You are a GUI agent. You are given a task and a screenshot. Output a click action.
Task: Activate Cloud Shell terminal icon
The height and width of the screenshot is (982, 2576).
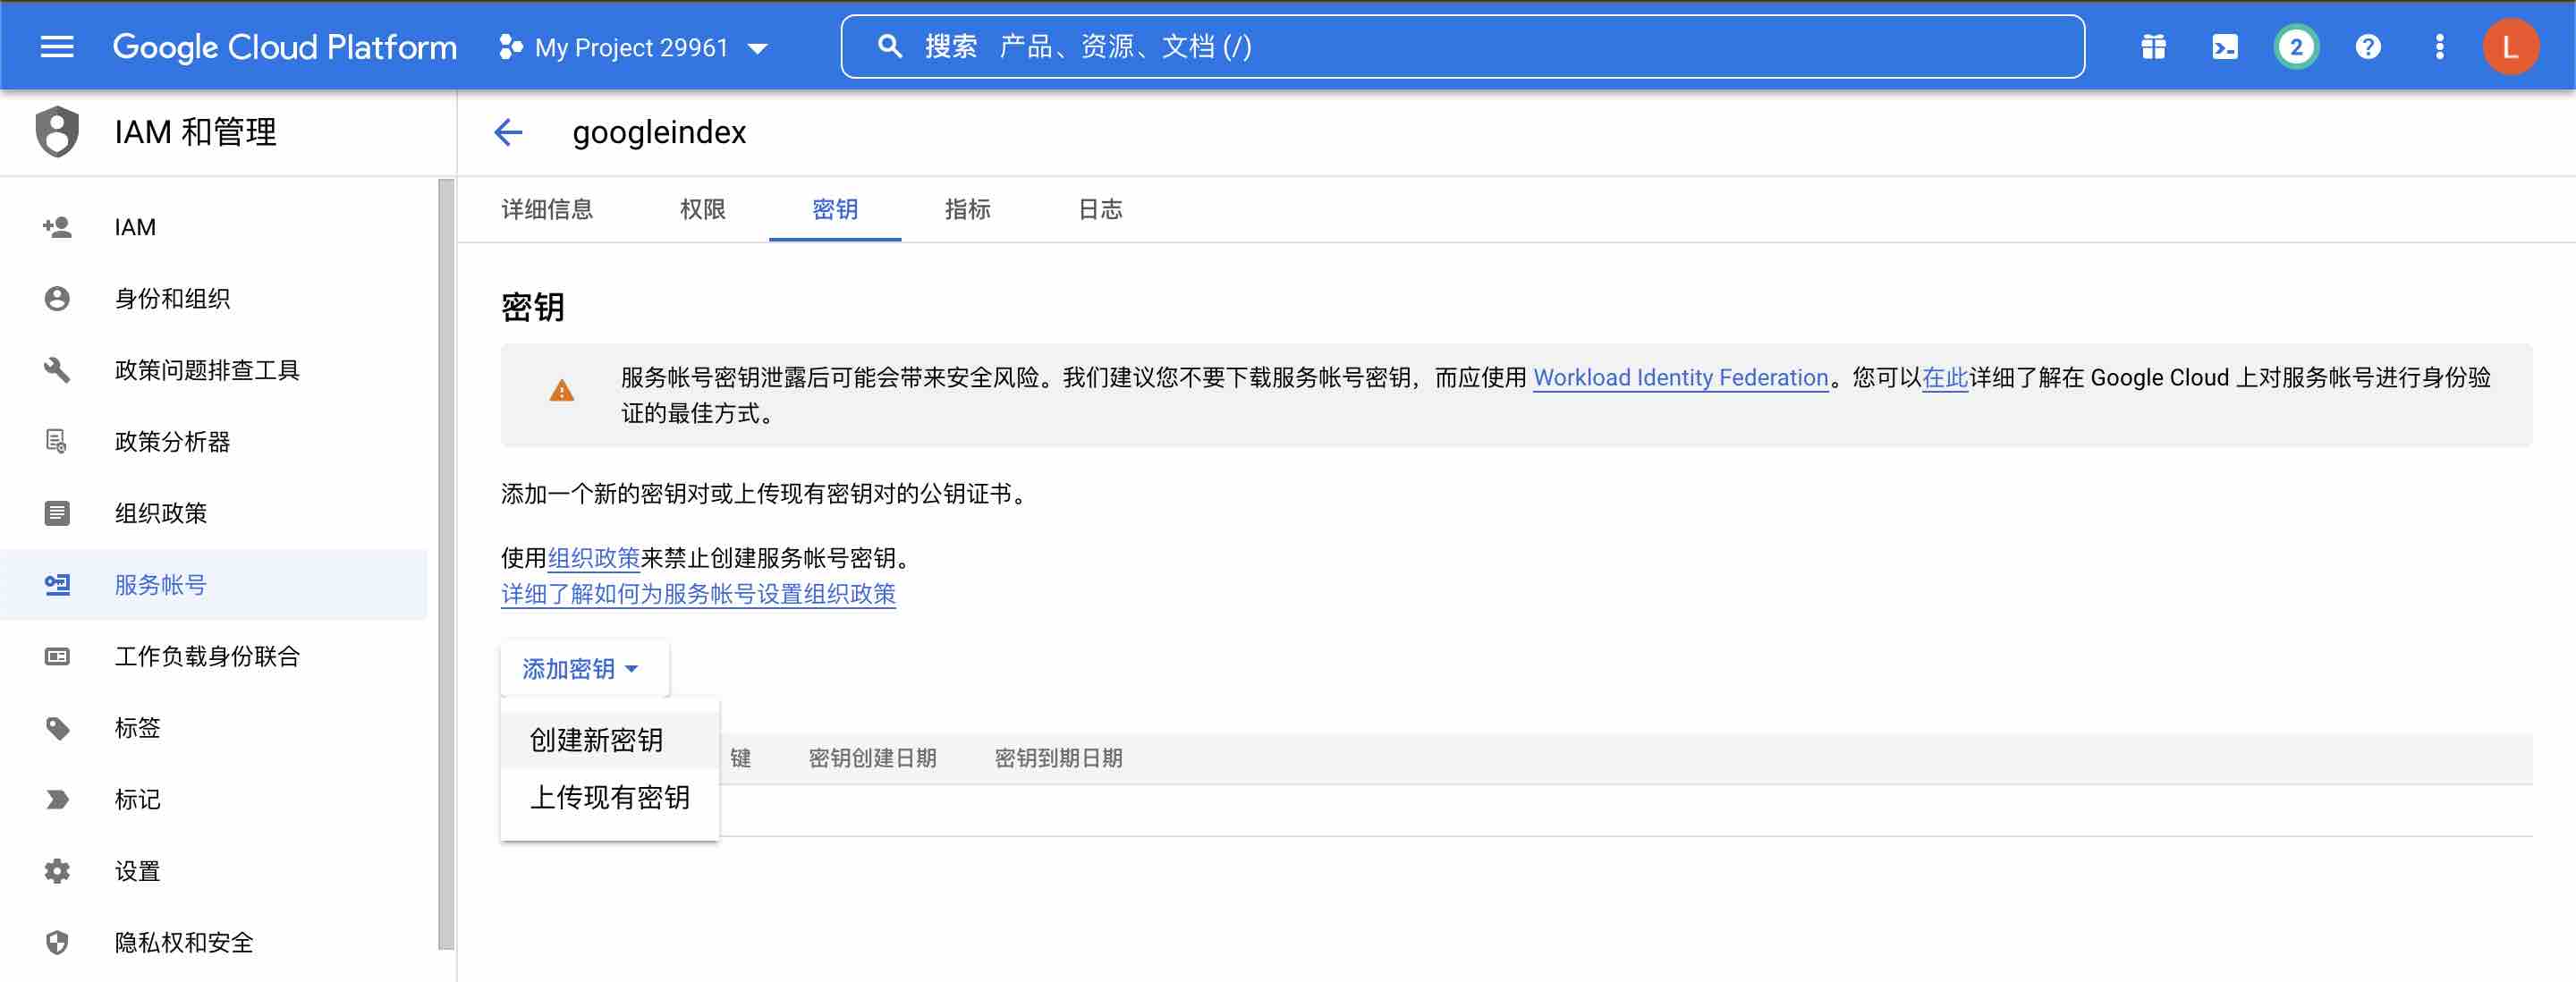click(2224, 47)
